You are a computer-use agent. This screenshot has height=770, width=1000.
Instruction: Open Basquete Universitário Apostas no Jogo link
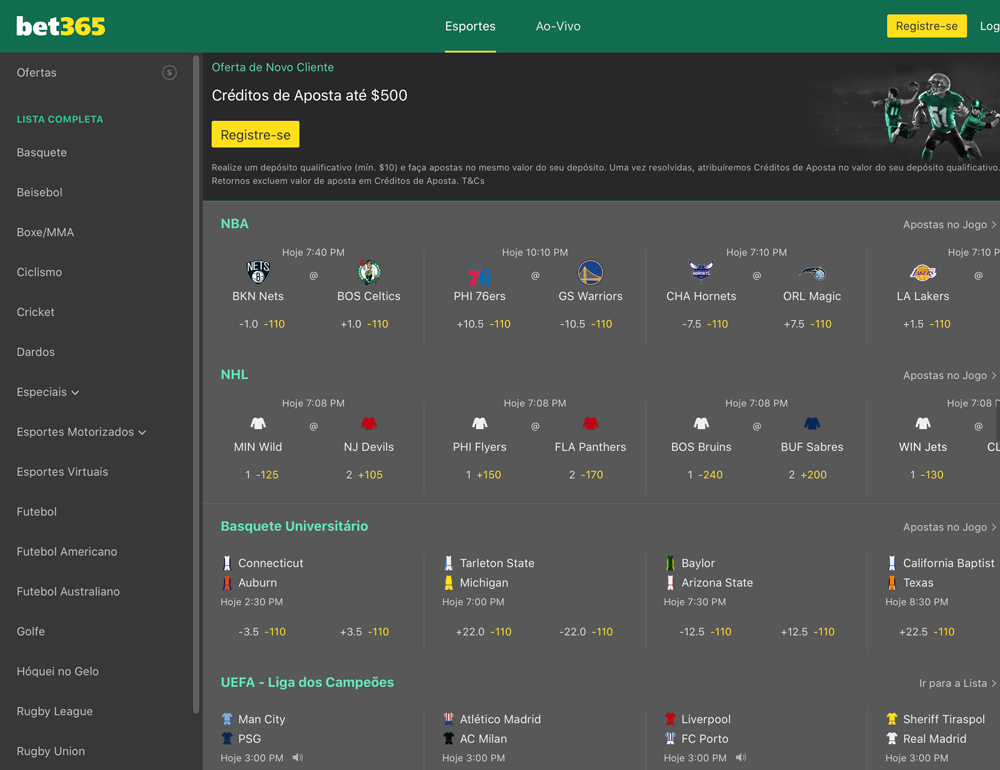(x=949, y=527)
